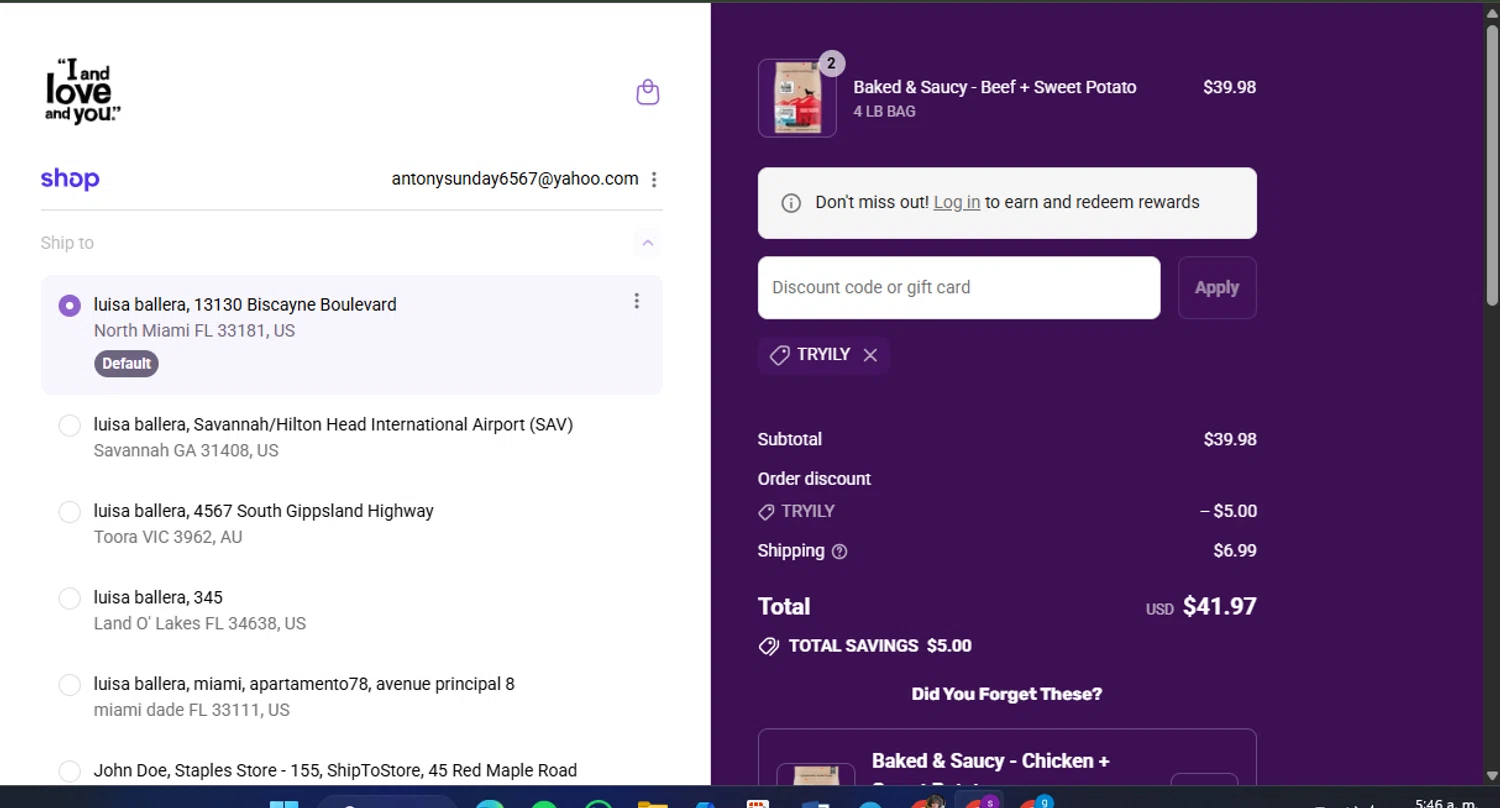Click the Apply discount button
Screen dimensions: 1500x808
1217,288
